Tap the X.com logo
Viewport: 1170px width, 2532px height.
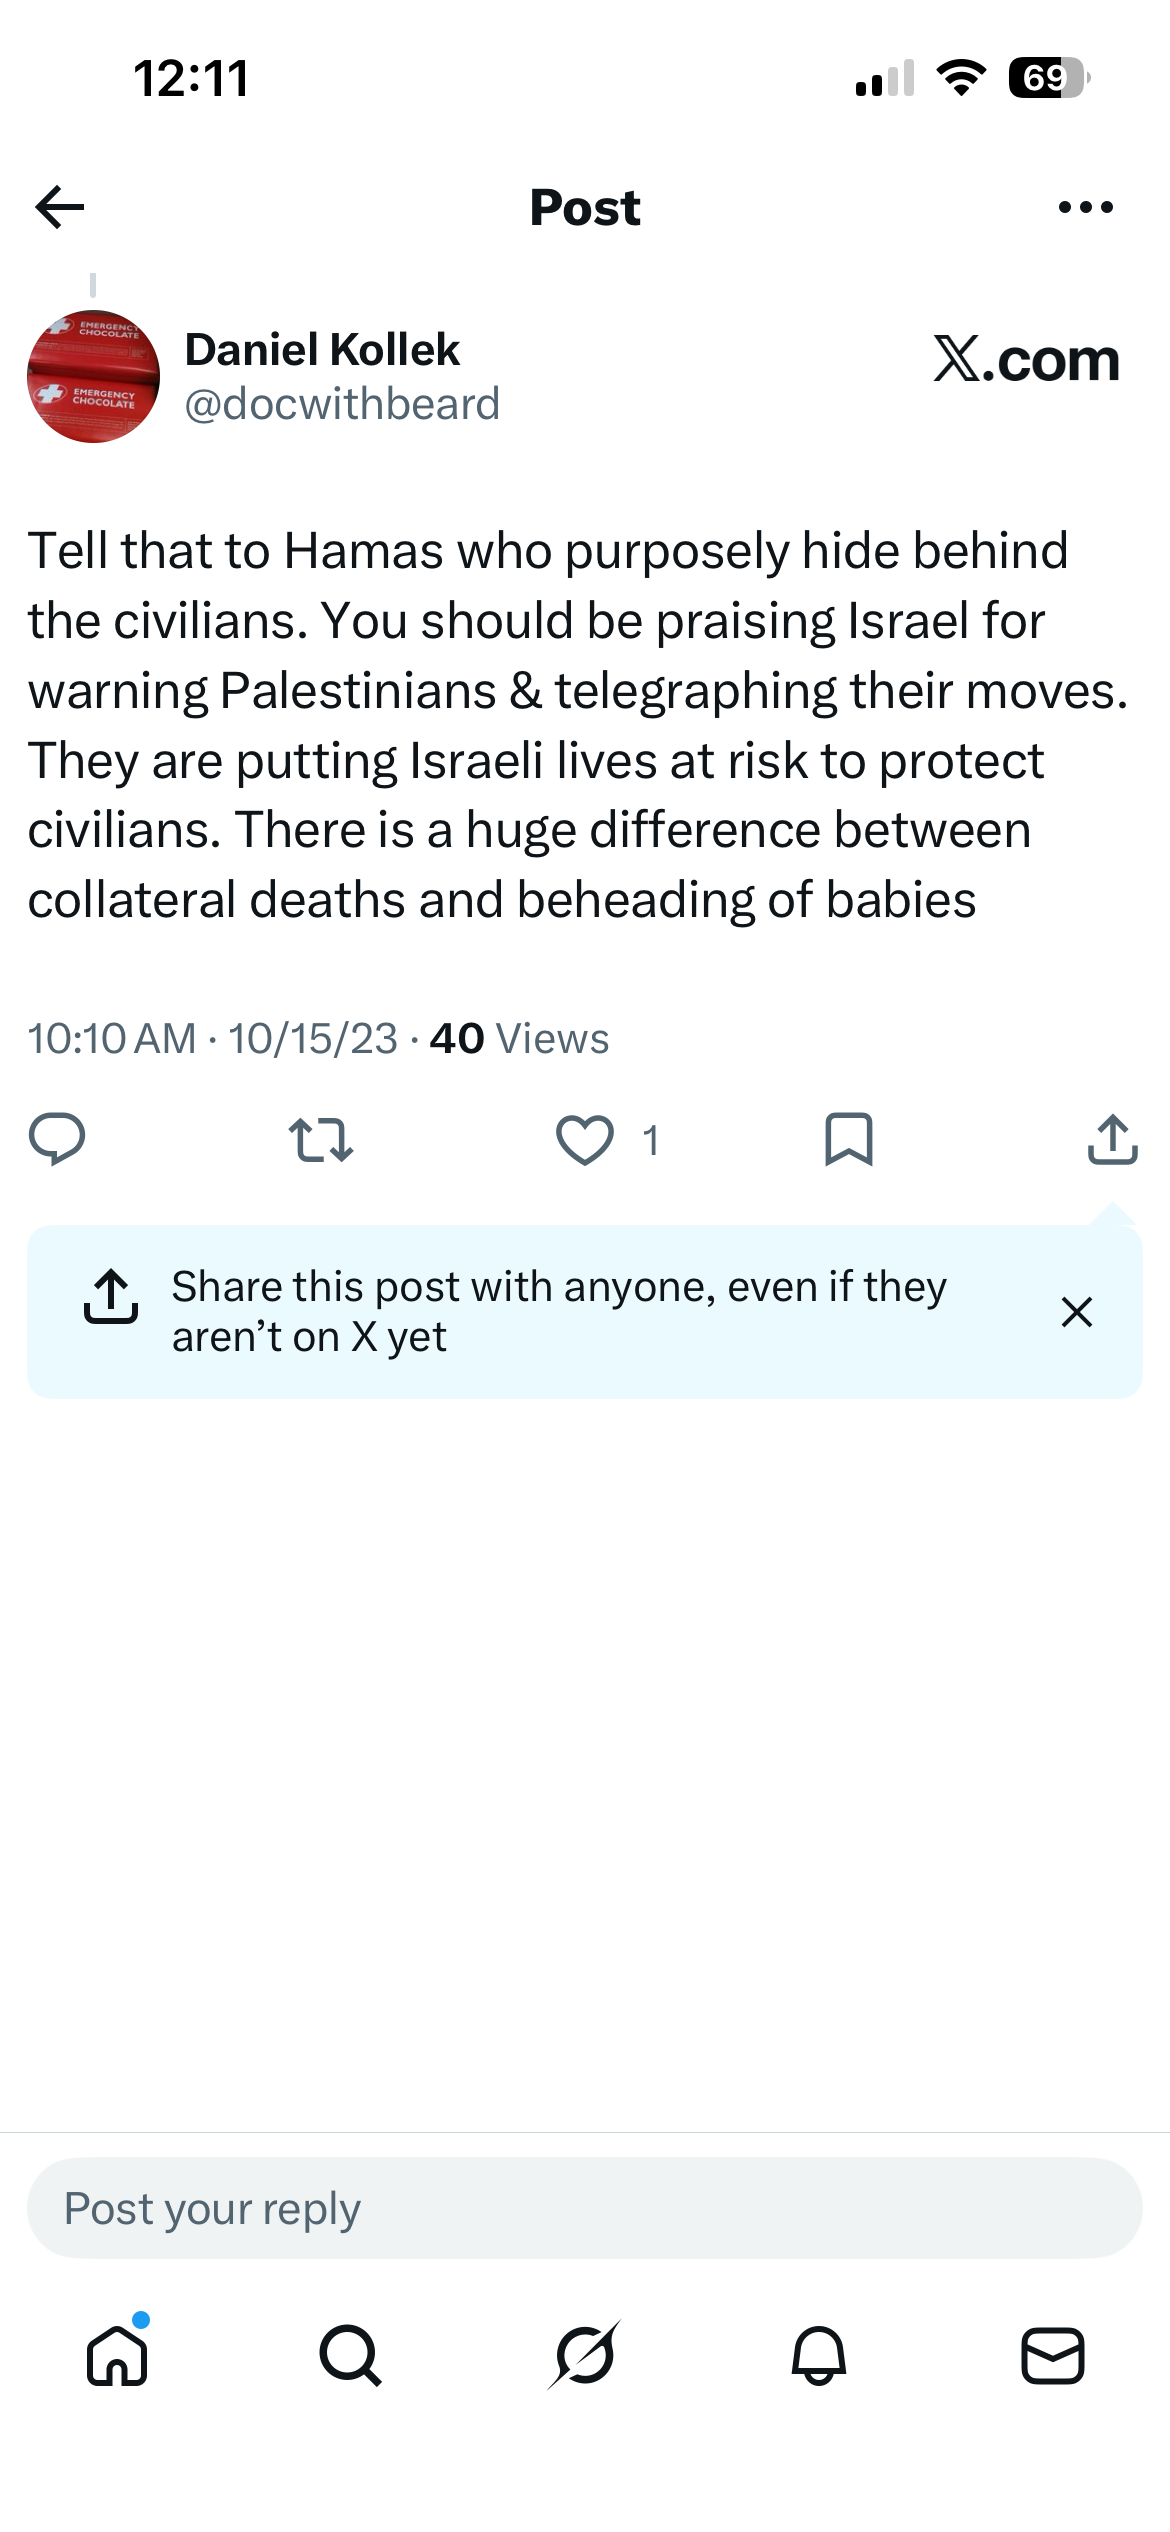coord(1026,359)
